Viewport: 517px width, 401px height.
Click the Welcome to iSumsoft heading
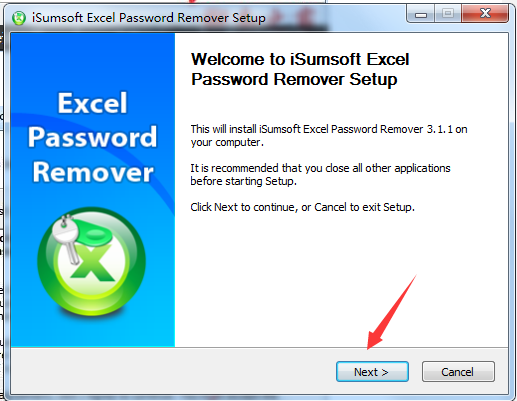coord(300,69)
